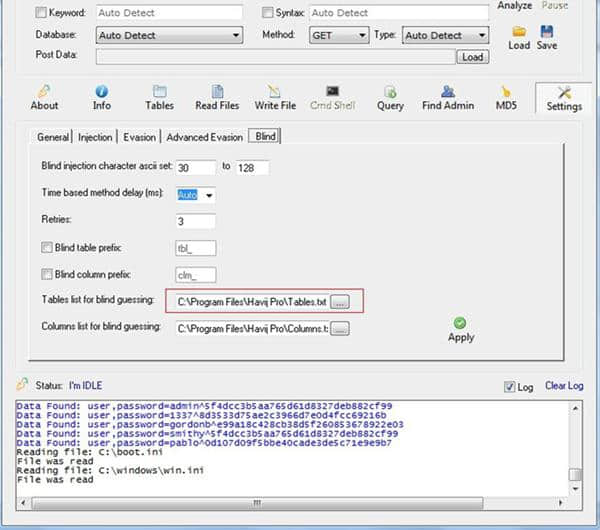Viewport: 600px width, 530px height.
Task: Click the Info toolbar icon
Action: (x=101, y=91)
